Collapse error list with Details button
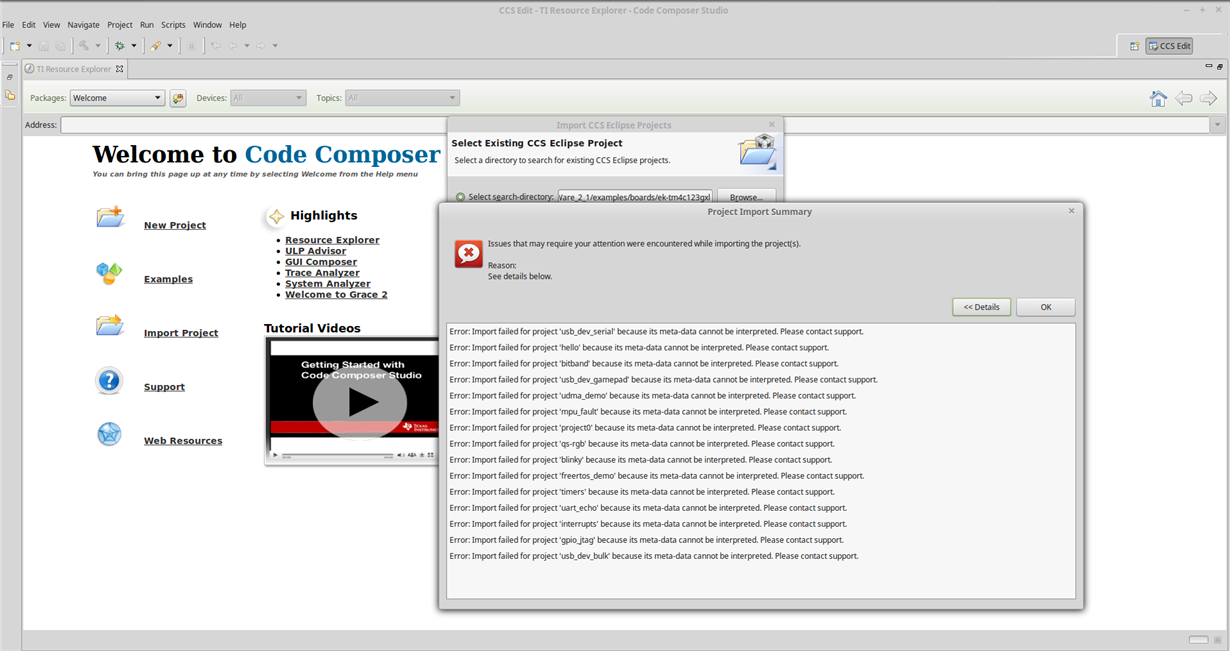The height and width of the screenshot is (651, 1230). [981, 307]
